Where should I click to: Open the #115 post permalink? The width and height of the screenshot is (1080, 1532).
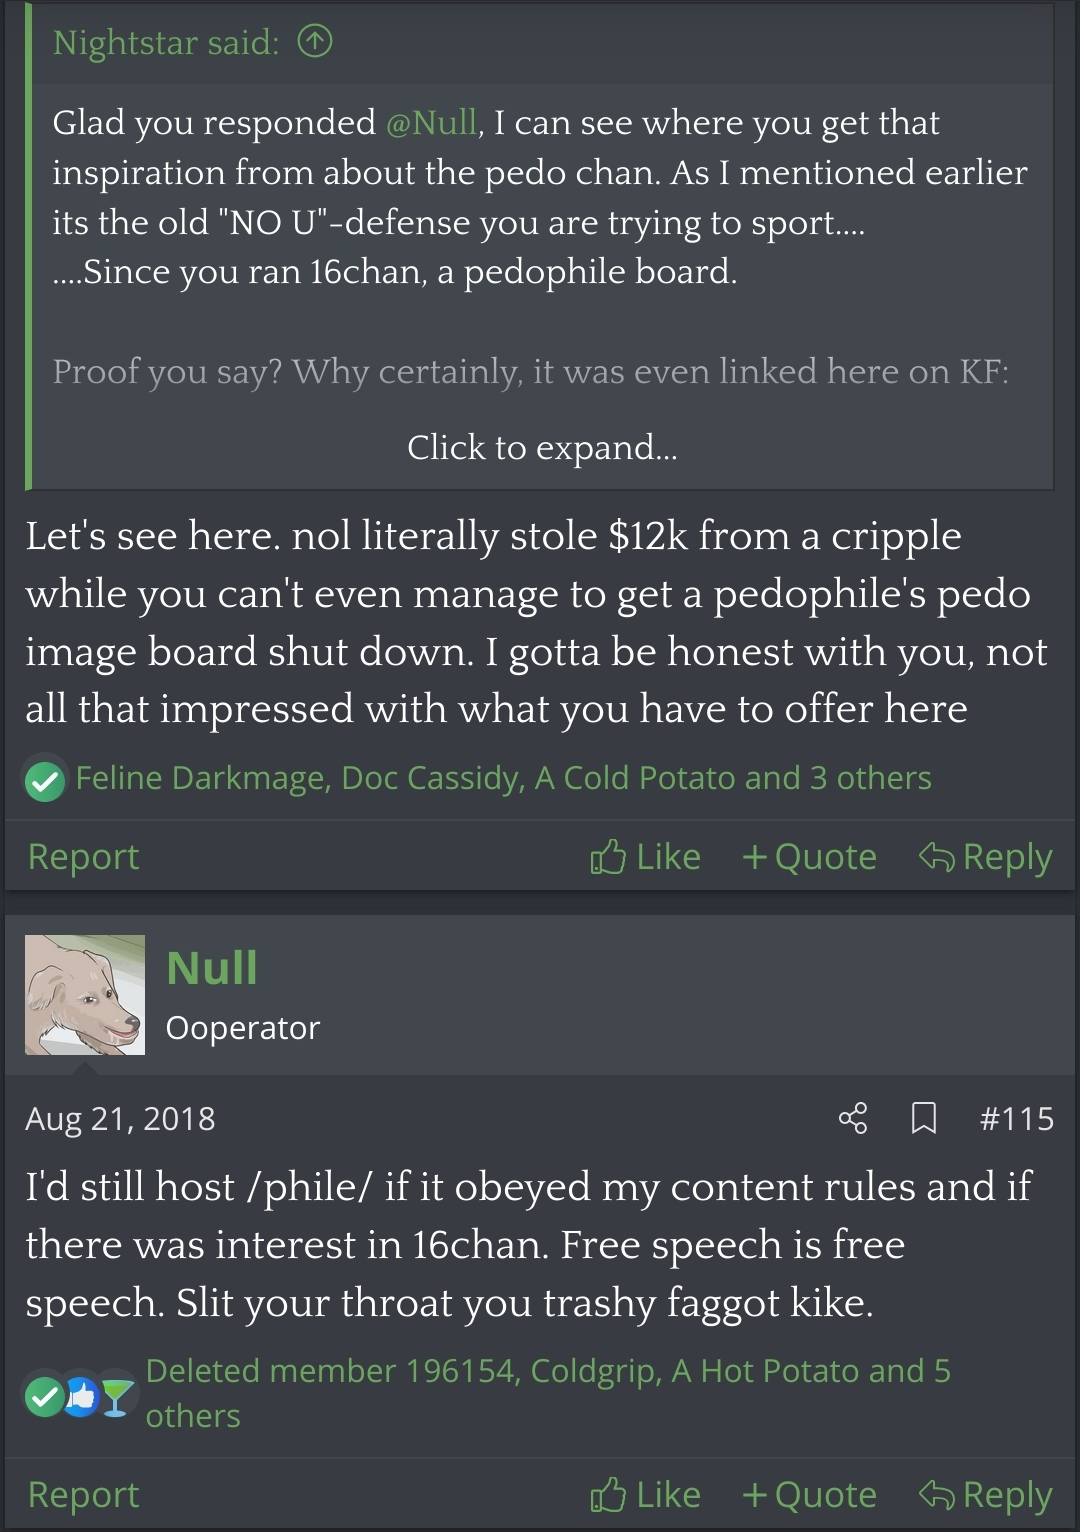[1017, 1118]
